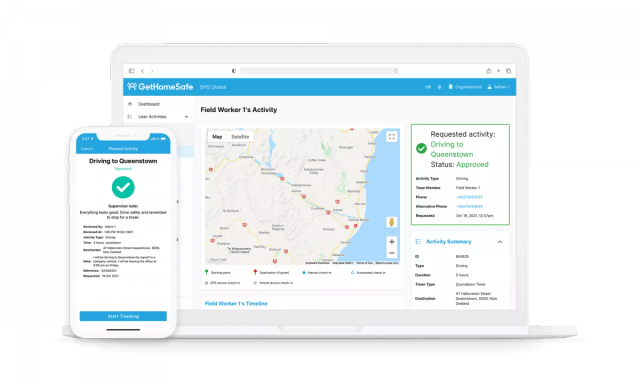Viewport: 640px width, 384px height.
Task: Click the Automated check-in legend item
Action: click(368, 273)
